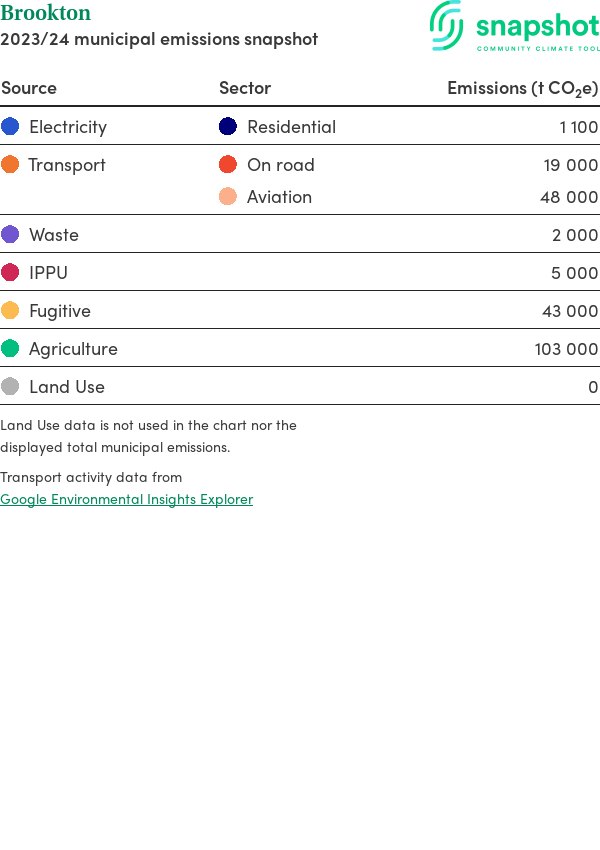Click the Emissions (t CO2e) column header
Viewport: 600px width, 850px height.
coord(522,88)
